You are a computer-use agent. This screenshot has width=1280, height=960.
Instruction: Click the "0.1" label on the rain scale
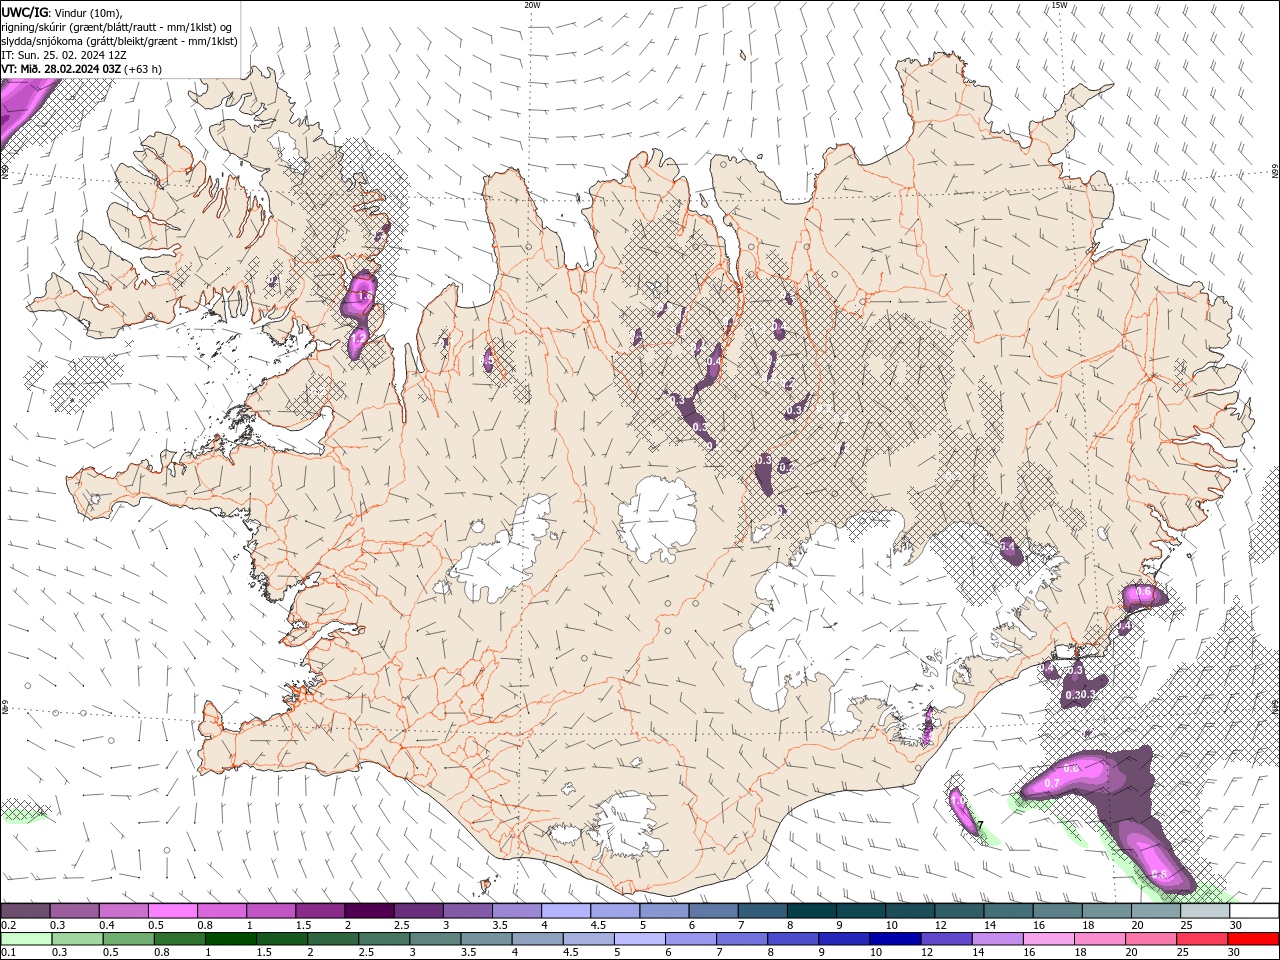(x=8, y=953)
